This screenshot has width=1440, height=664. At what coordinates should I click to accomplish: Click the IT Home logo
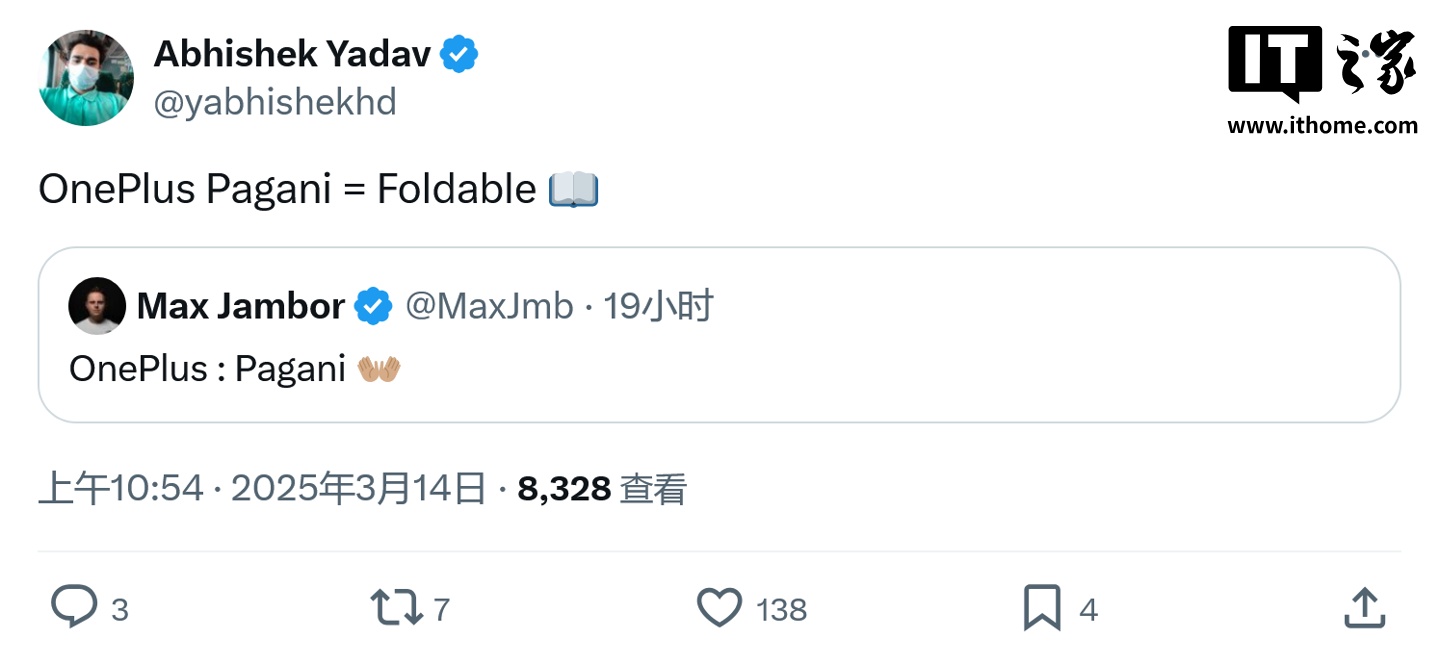[1321, 65]
